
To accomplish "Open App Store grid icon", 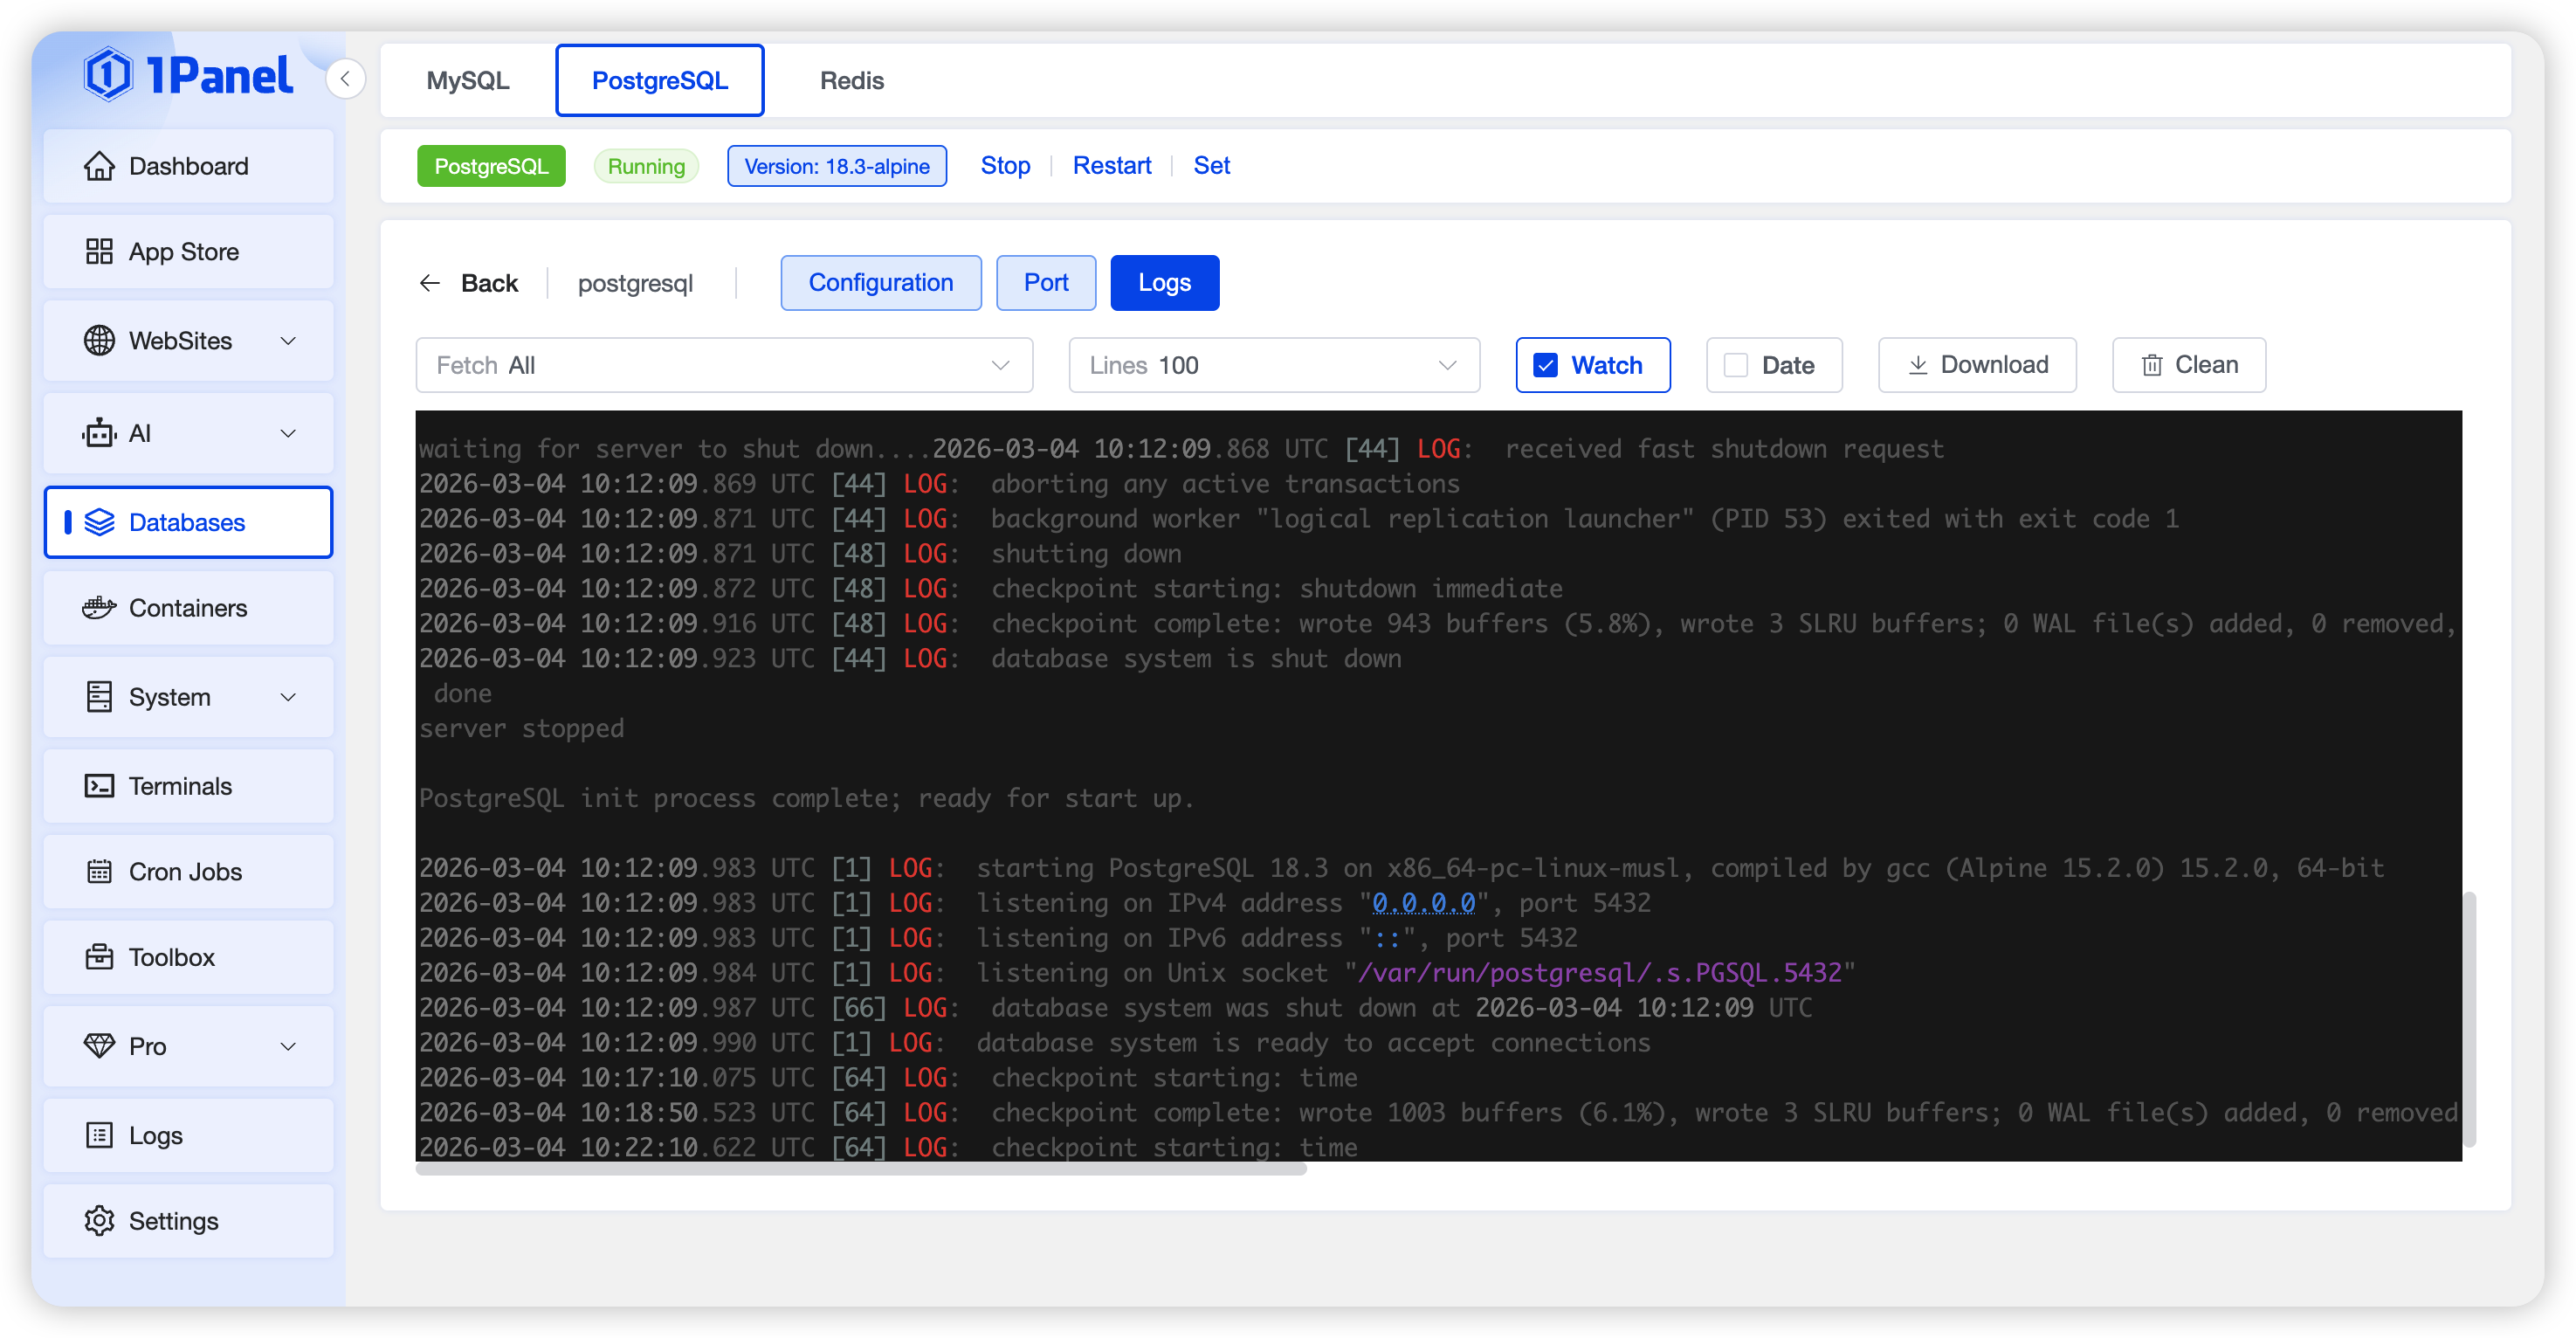I will tap(99, 252).
